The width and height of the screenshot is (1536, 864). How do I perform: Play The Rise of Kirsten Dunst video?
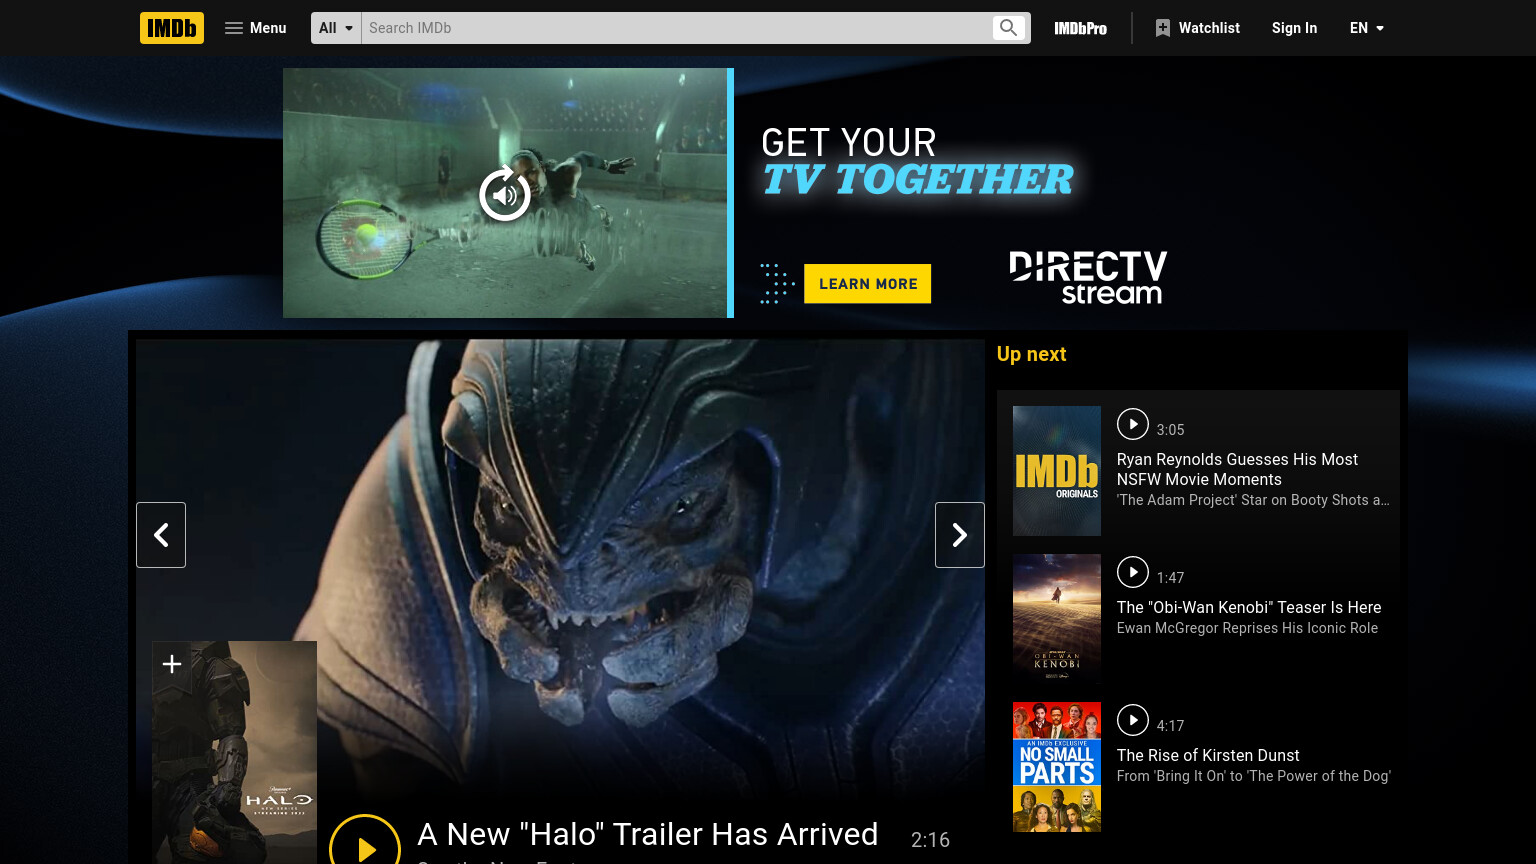pyautogui.click(x=1133, y=720)
